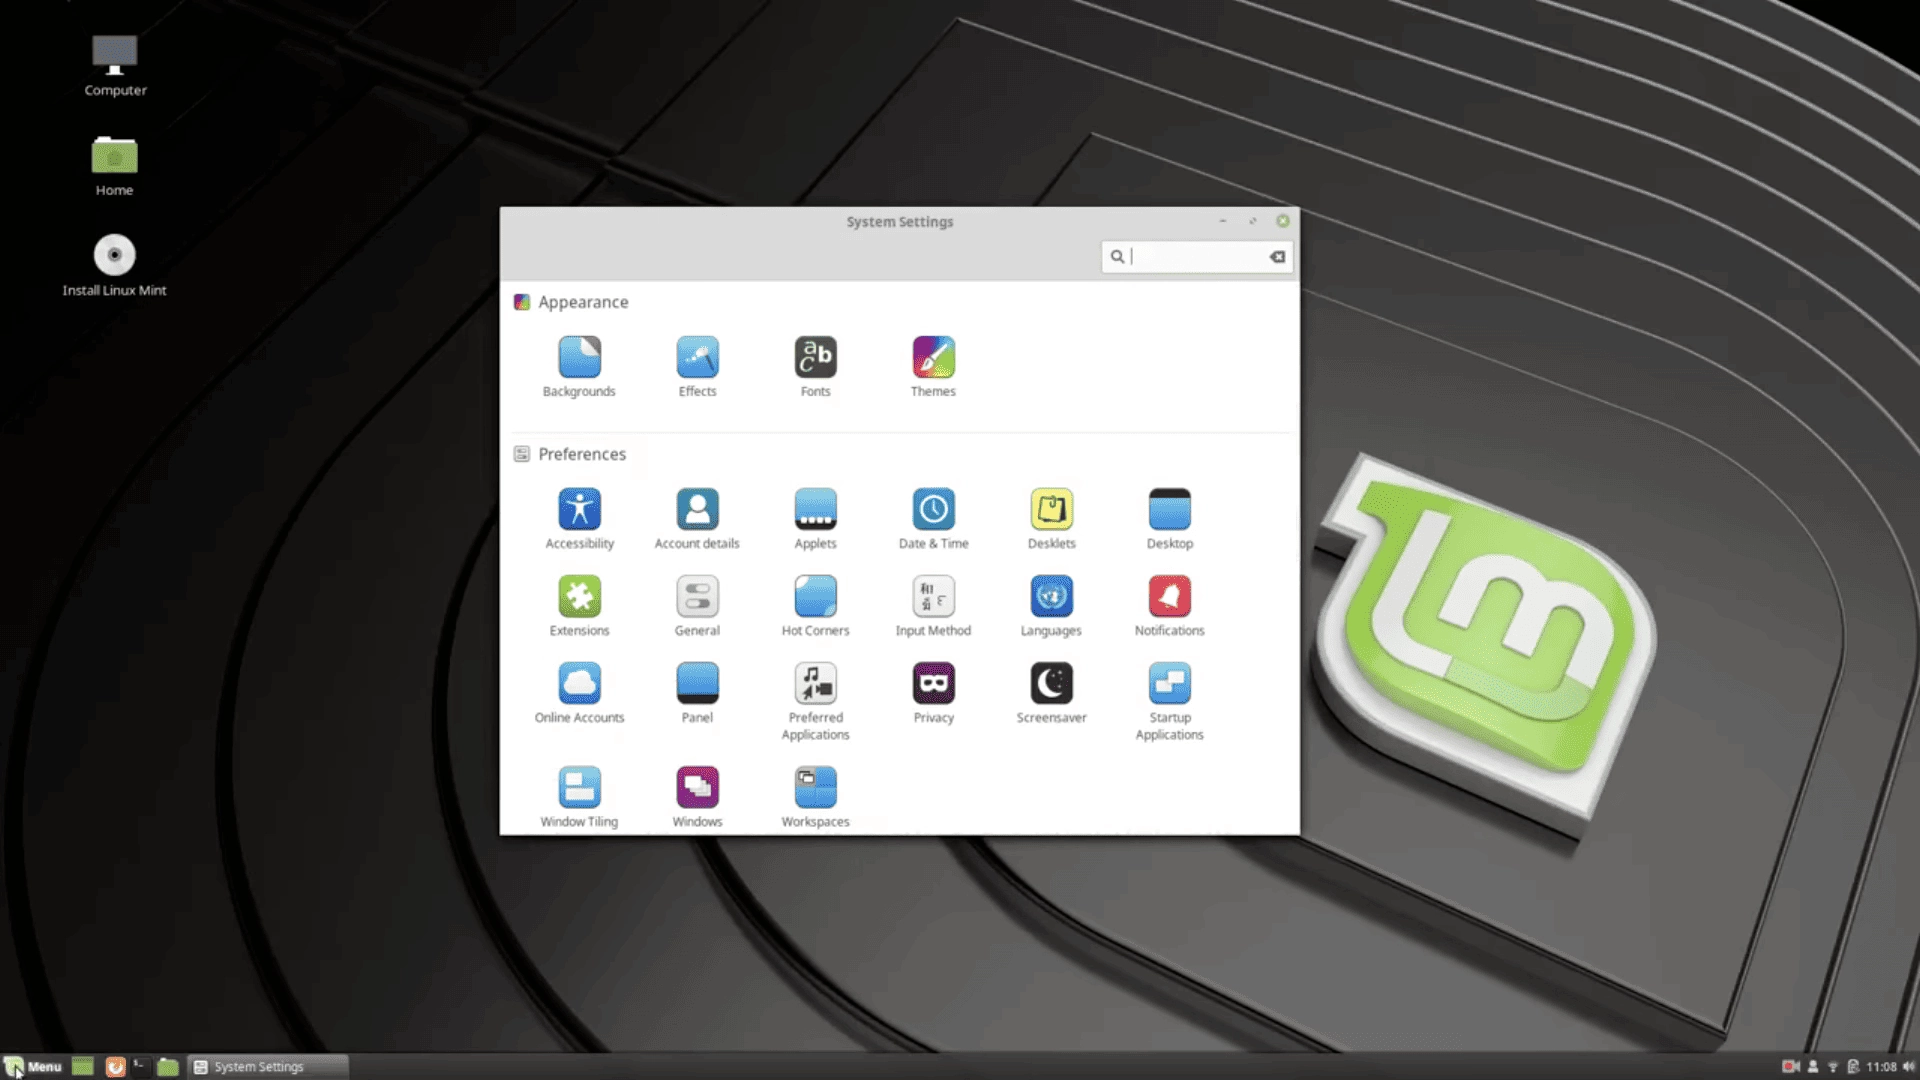
Task: Open Desktop preferences
Action: tap(1169, 519)
